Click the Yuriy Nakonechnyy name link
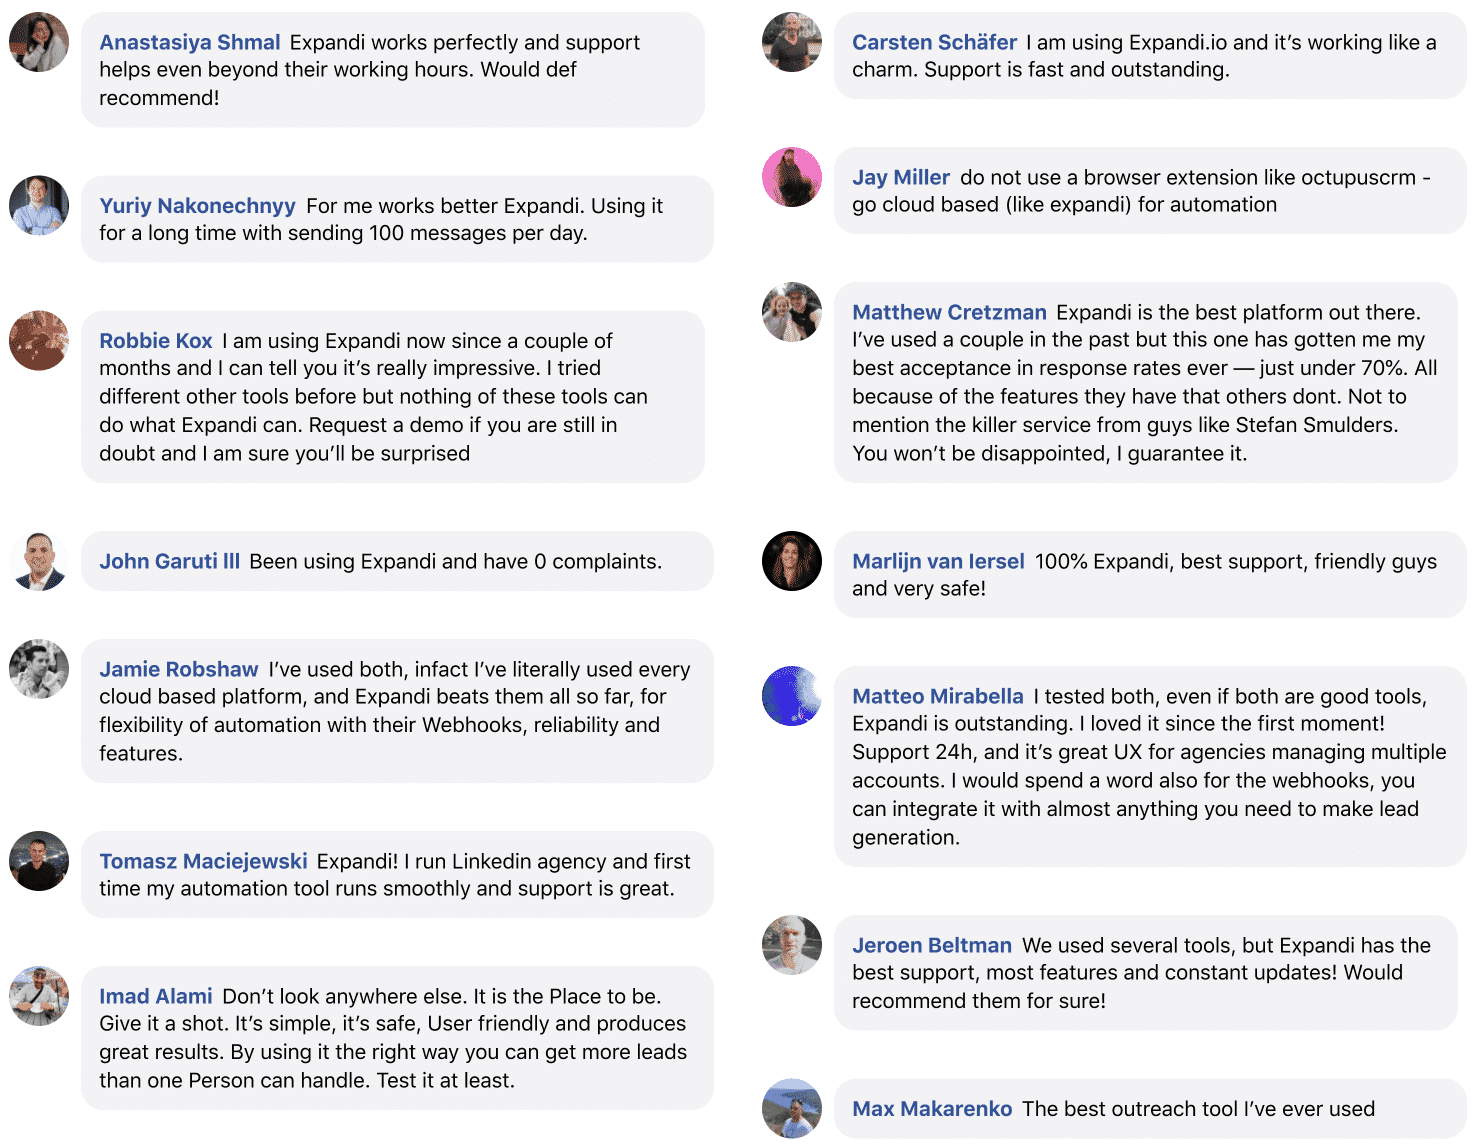Viewport: 1476px width, 1148px height. point(197,205)
